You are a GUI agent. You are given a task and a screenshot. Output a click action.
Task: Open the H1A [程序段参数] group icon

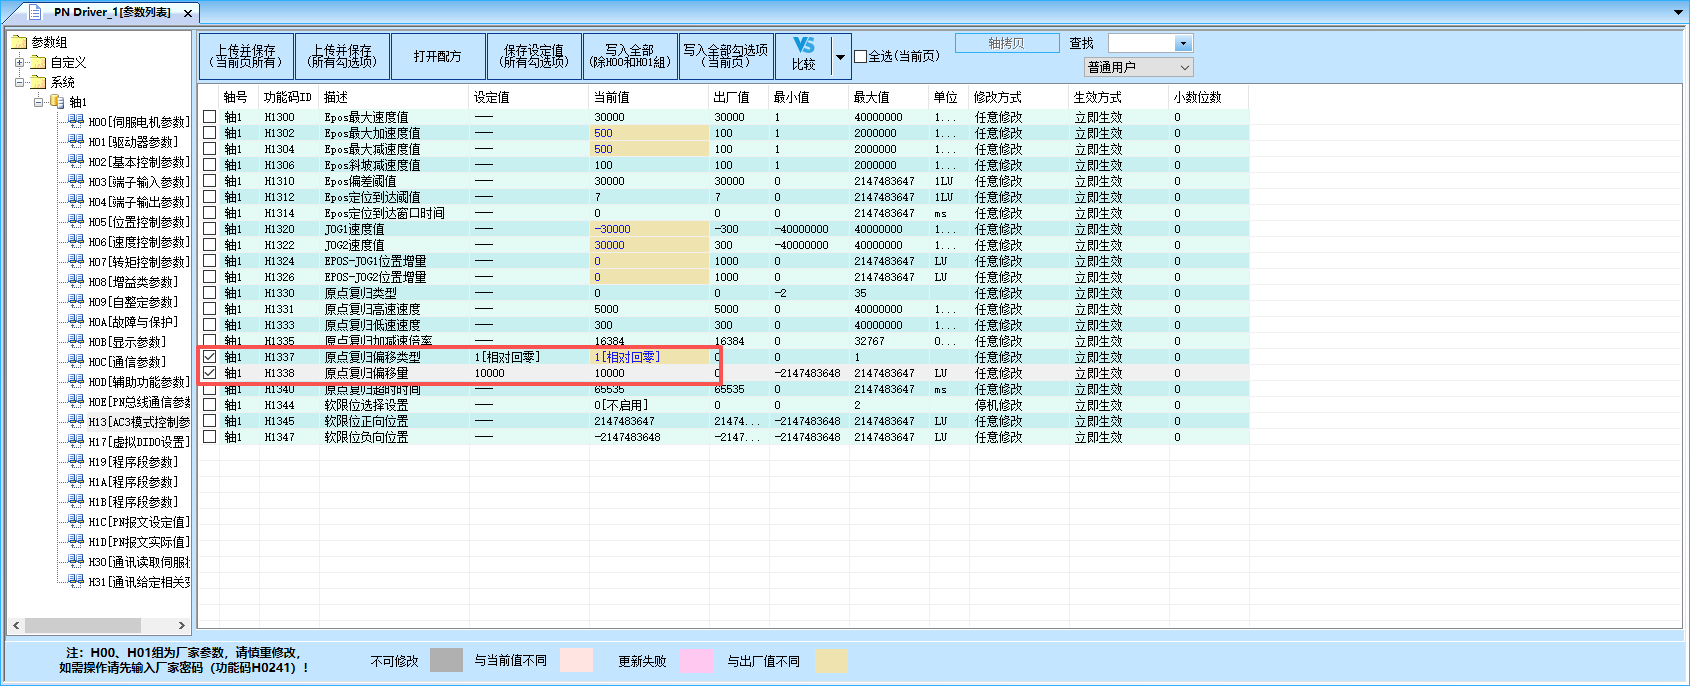click(x=76, y=481)
